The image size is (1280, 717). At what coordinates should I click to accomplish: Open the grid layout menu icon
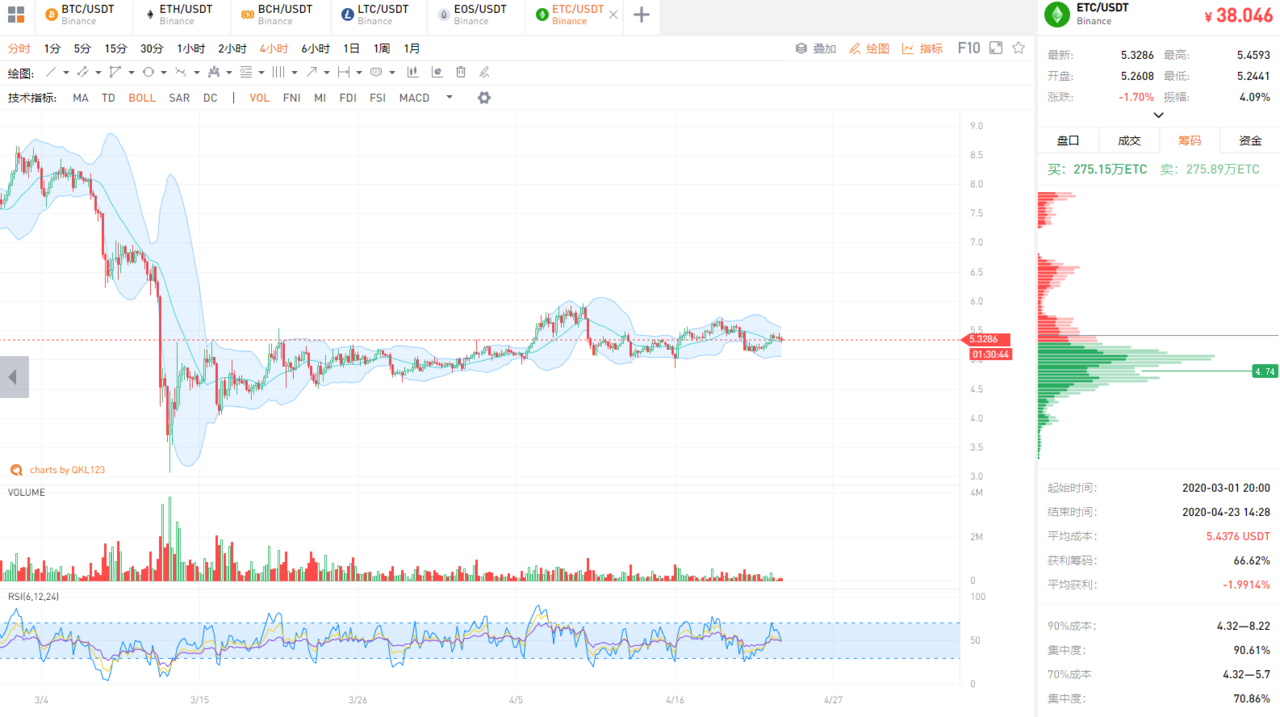[x=16, y=15]
